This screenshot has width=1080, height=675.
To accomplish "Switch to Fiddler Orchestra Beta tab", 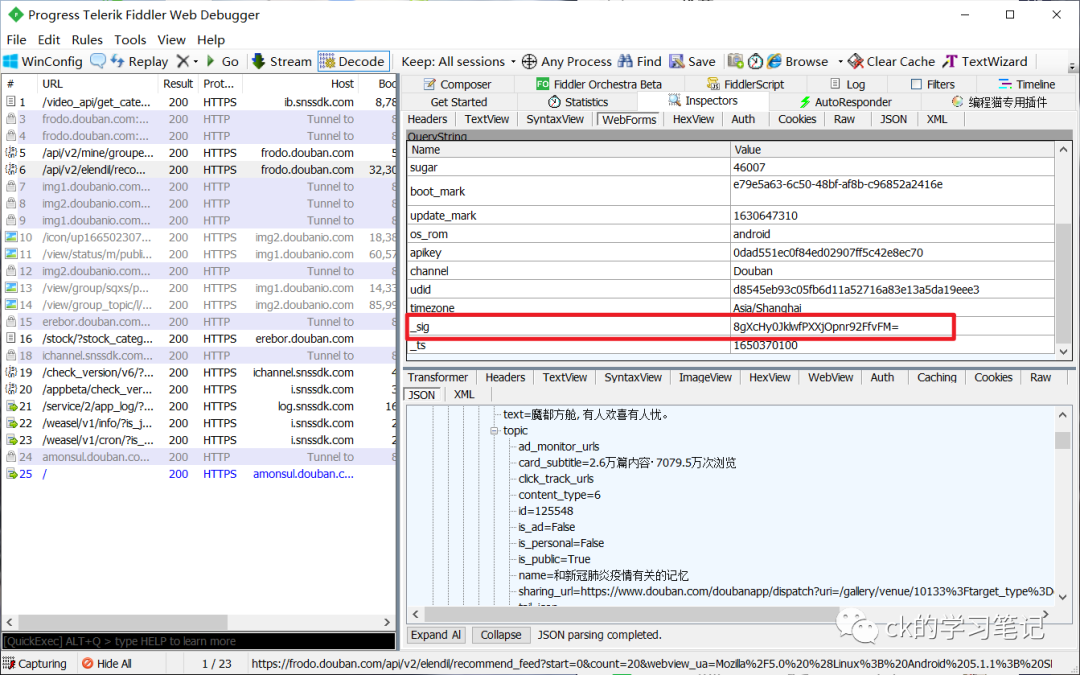I will click(x=599, y=84).
